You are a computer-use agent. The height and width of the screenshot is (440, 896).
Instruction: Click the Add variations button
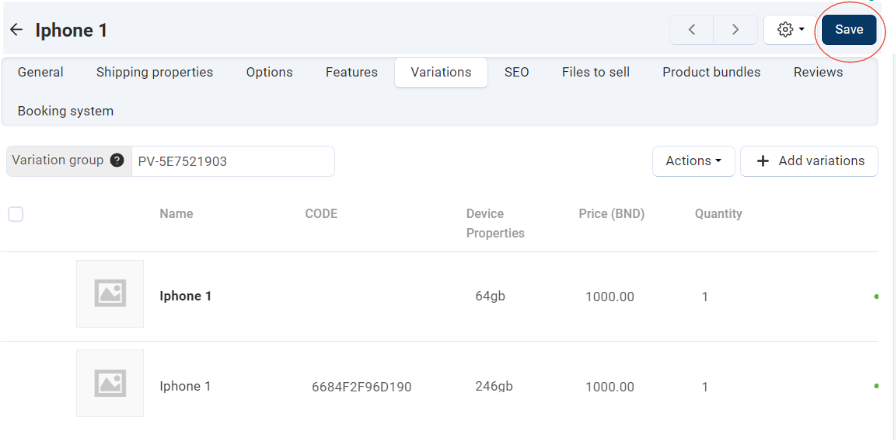tap(809, 161)
